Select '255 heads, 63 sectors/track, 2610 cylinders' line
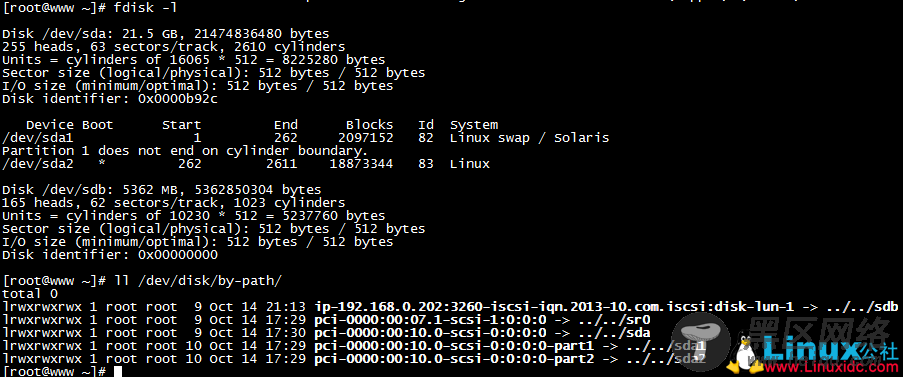This screenshot has height=377, width=903. [x=174, y=47]
